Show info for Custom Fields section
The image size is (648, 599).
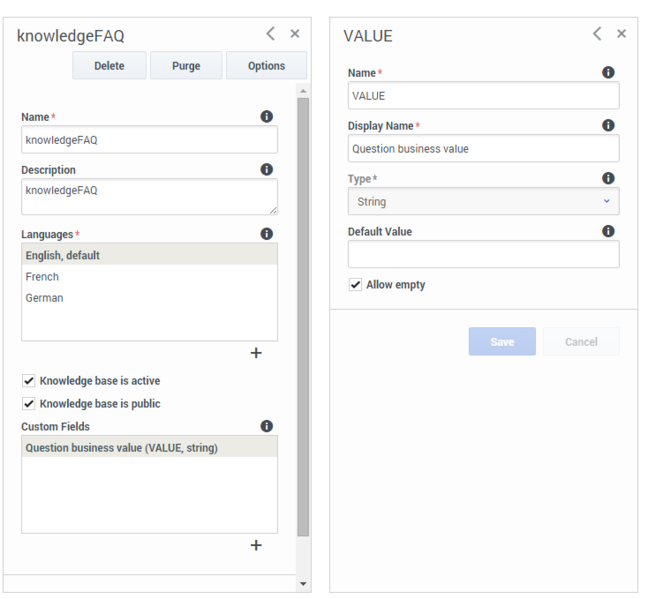coord(266,426)
